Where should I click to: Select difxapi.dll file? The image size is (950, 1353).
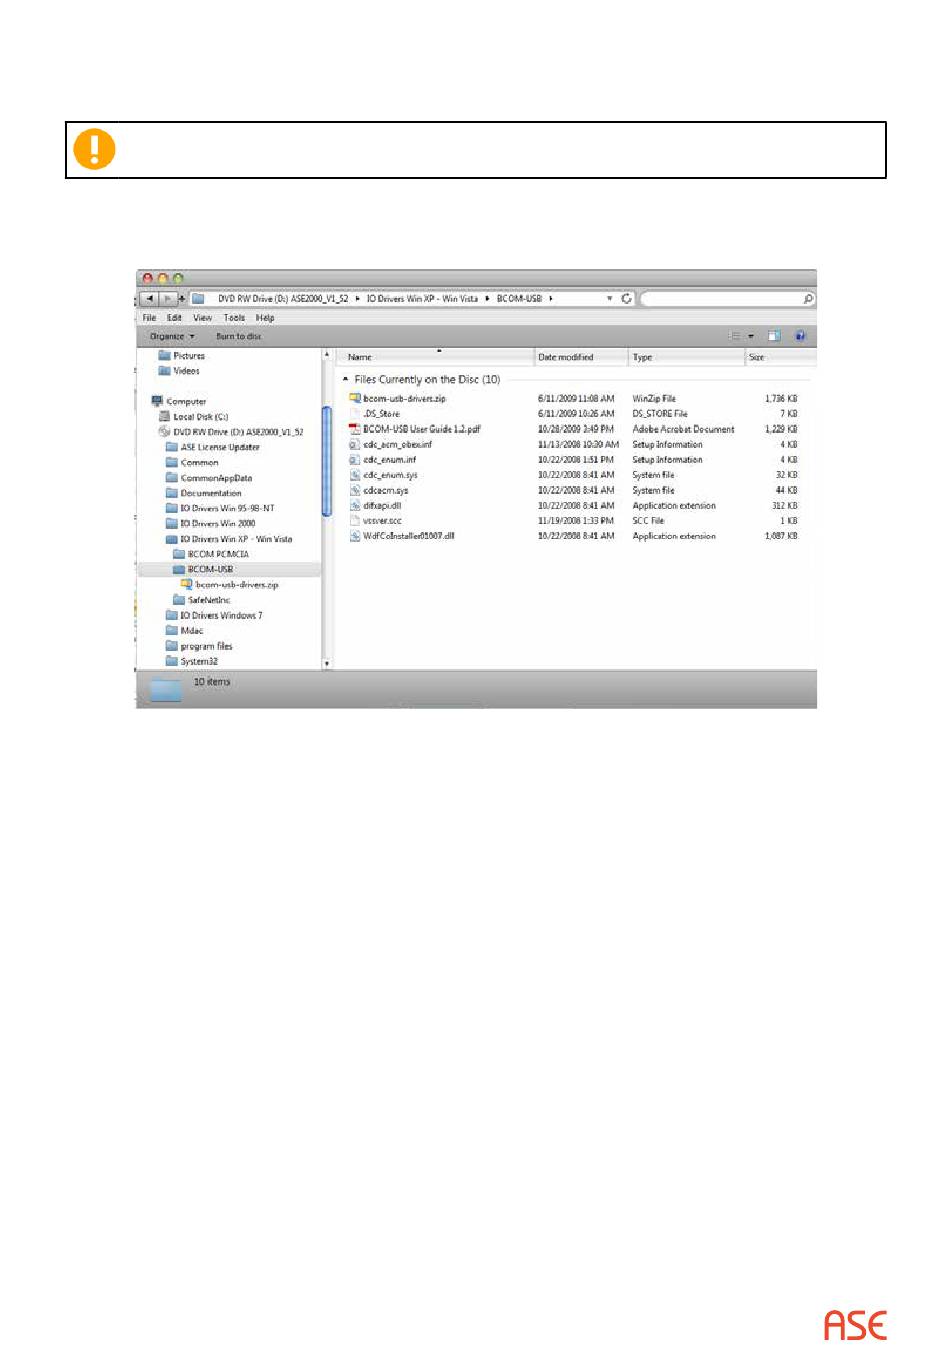click(382, 506)
